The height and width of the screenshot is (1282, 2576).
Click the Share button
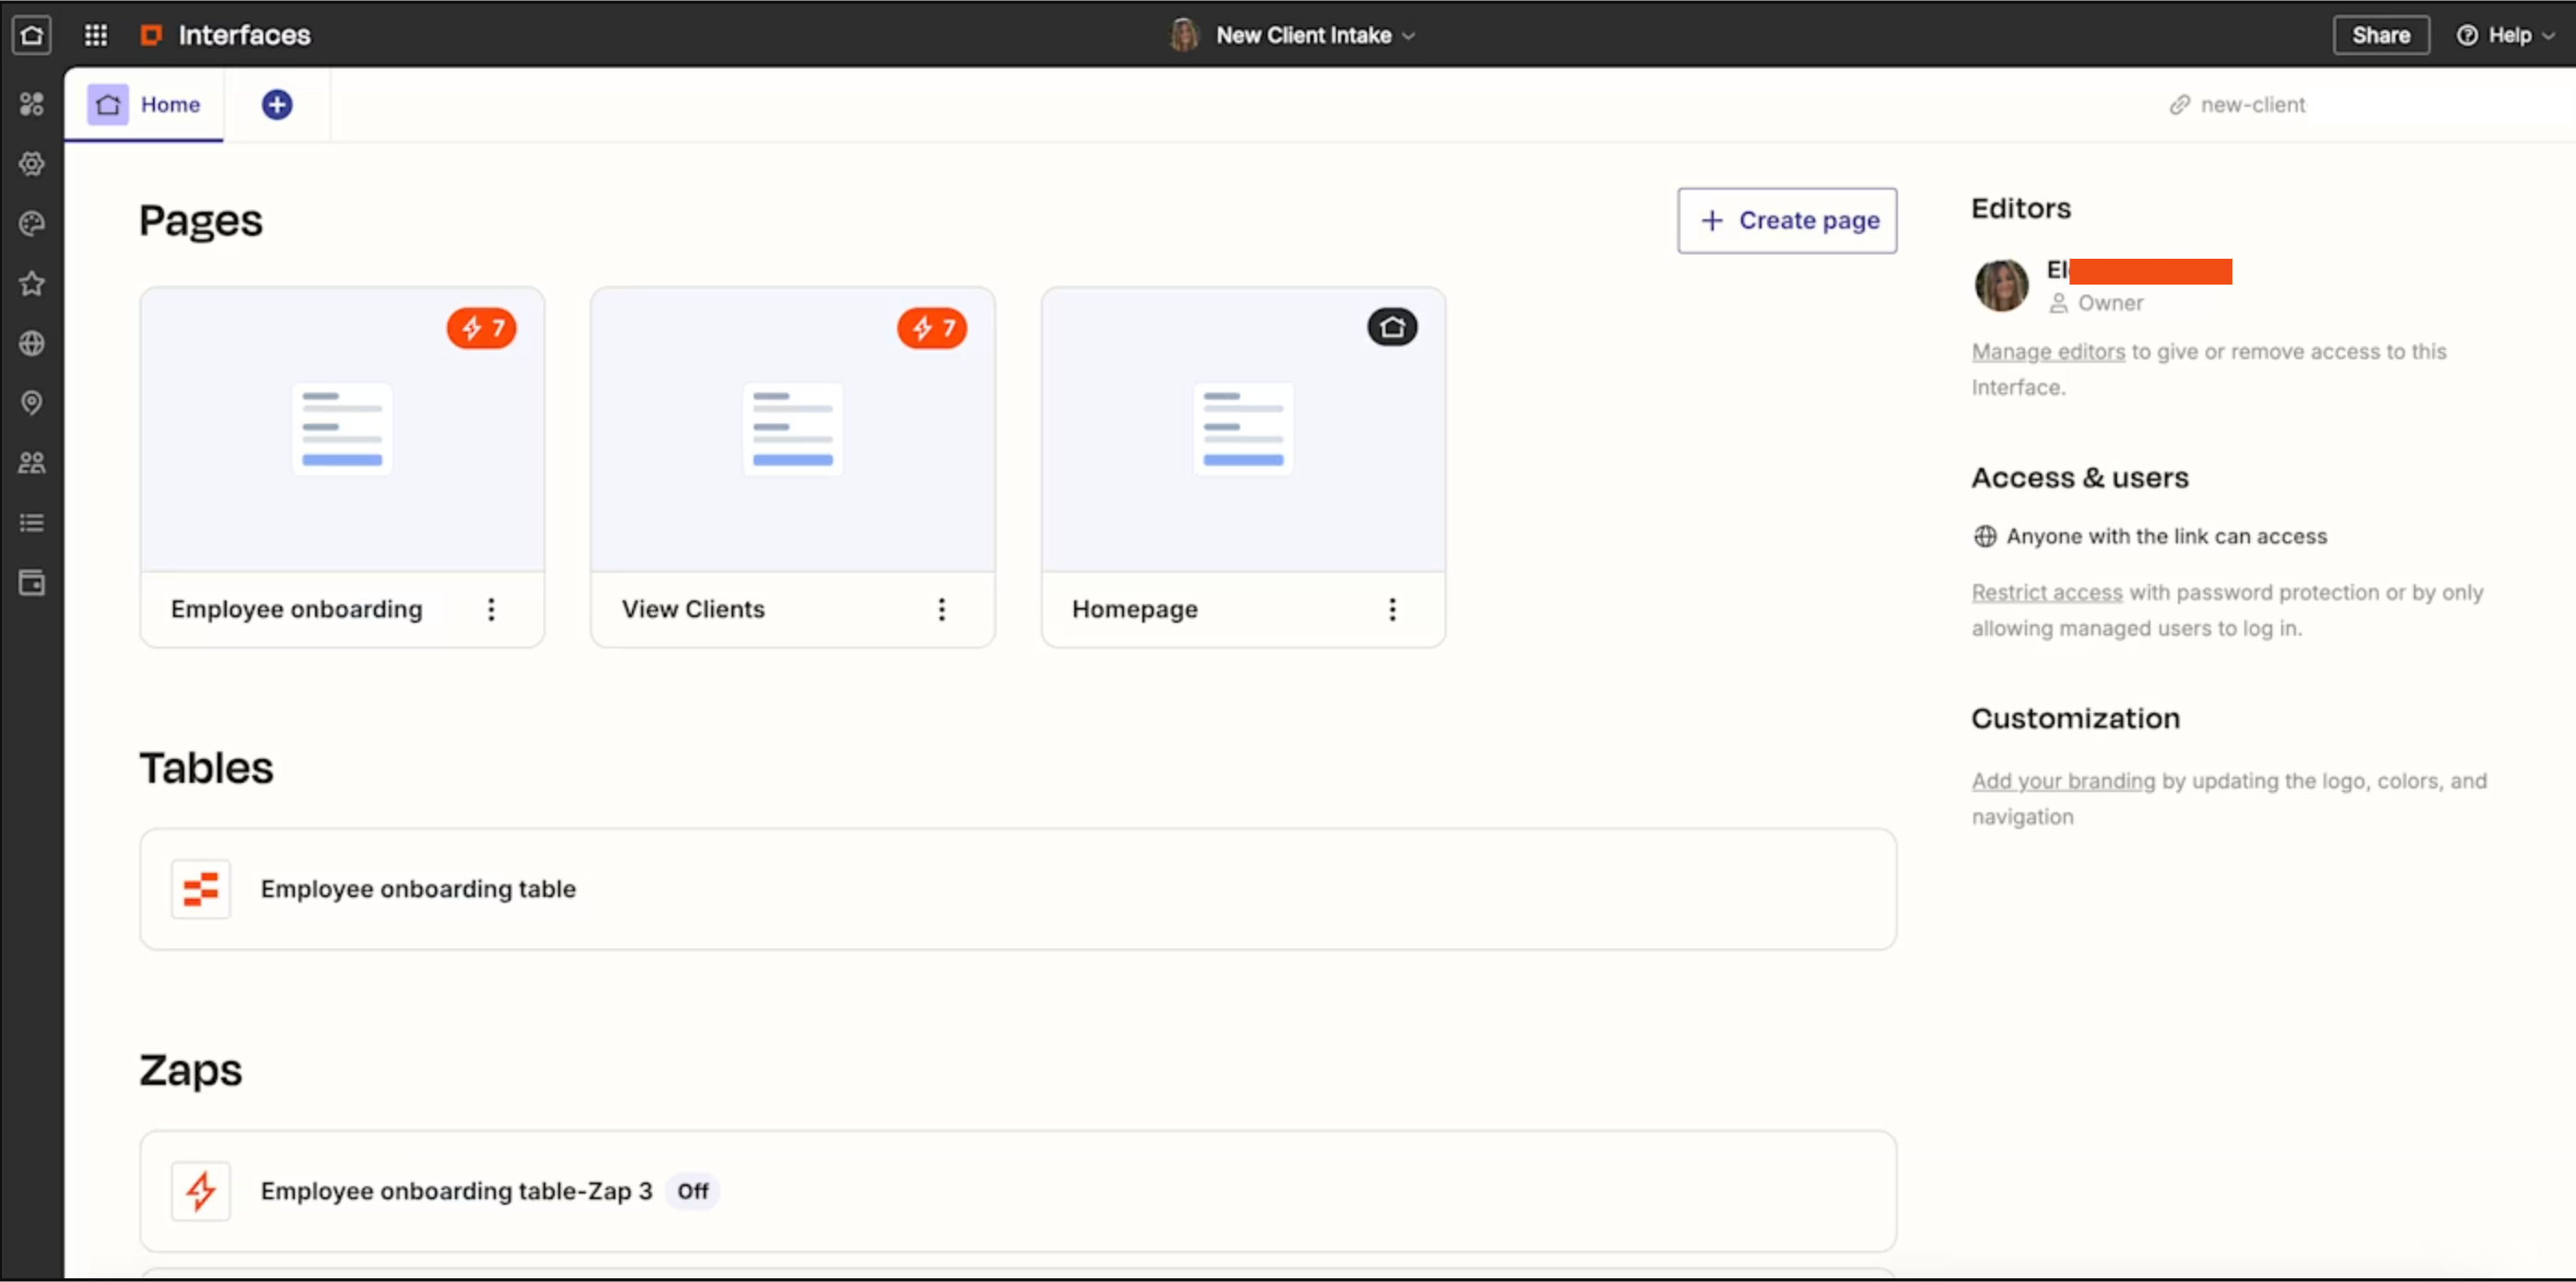tap(2380, 36)
